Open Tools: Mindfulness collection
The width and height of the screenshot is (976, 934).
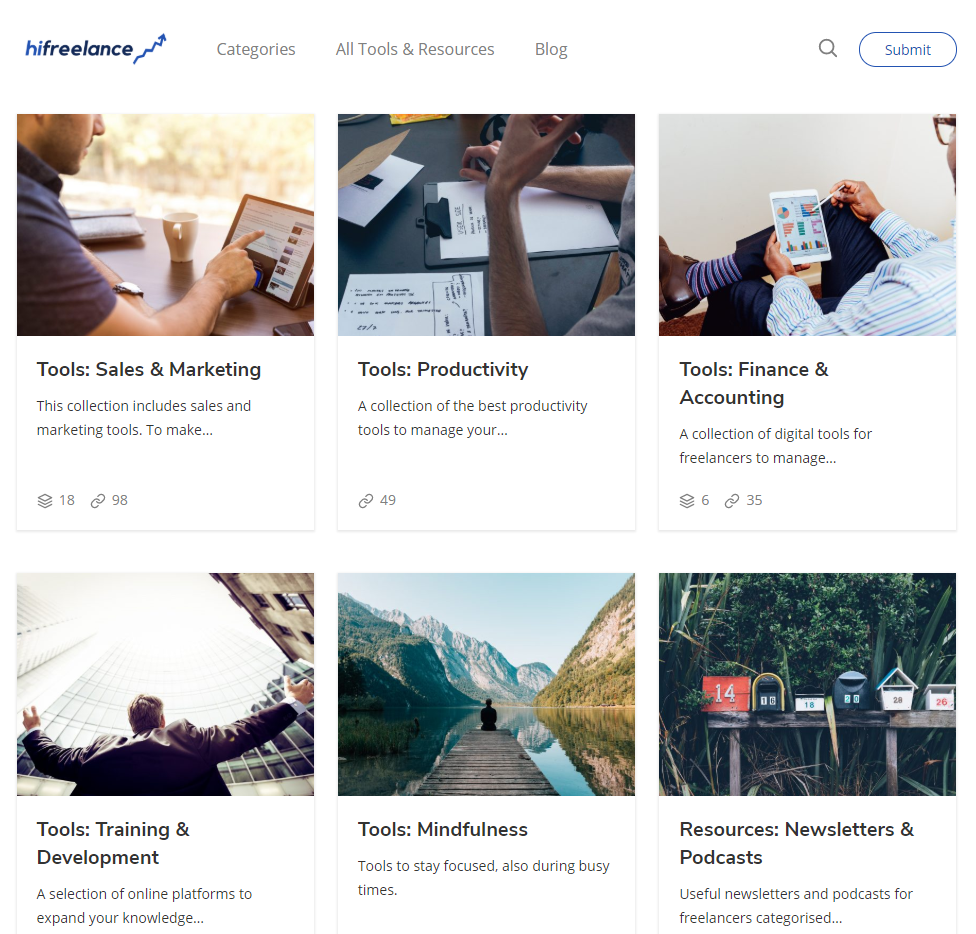pyautogui.click(x=442, y=829)
